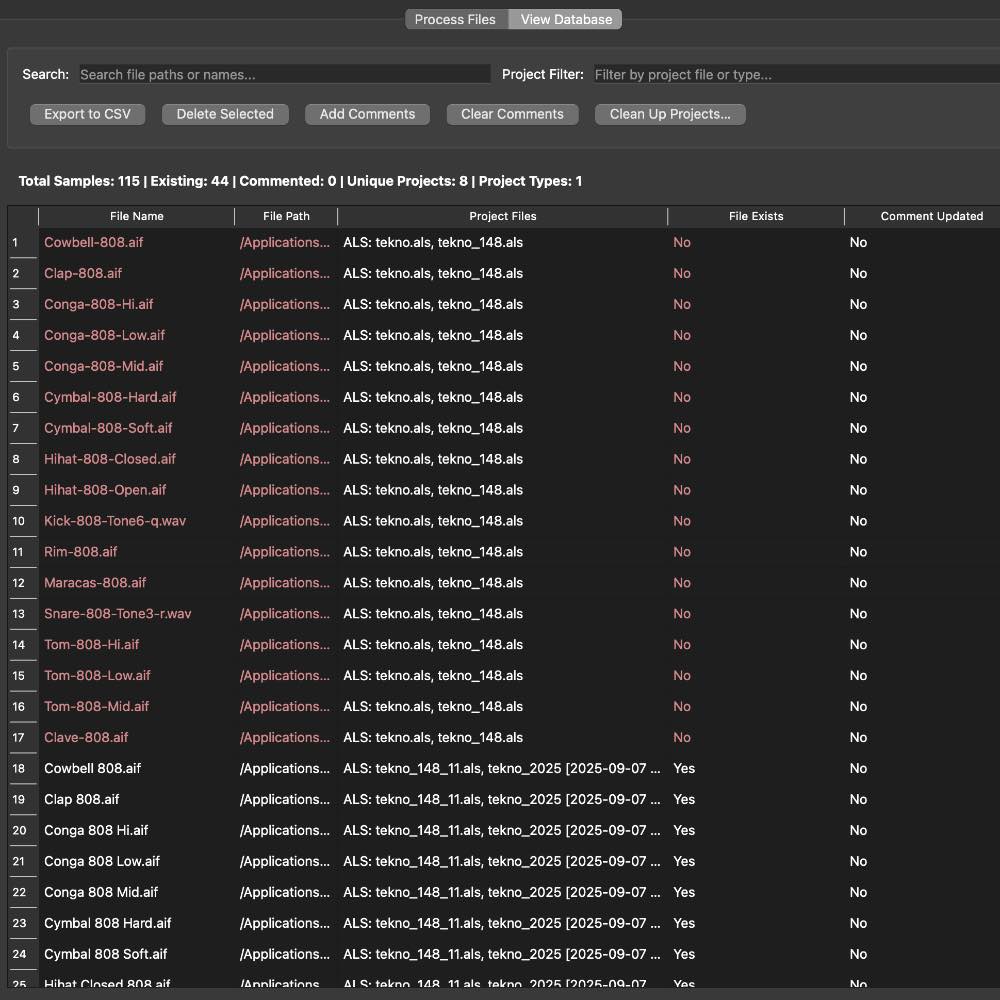Select the Conga 808 Mid.aif file name

click(x=101, y=892)
